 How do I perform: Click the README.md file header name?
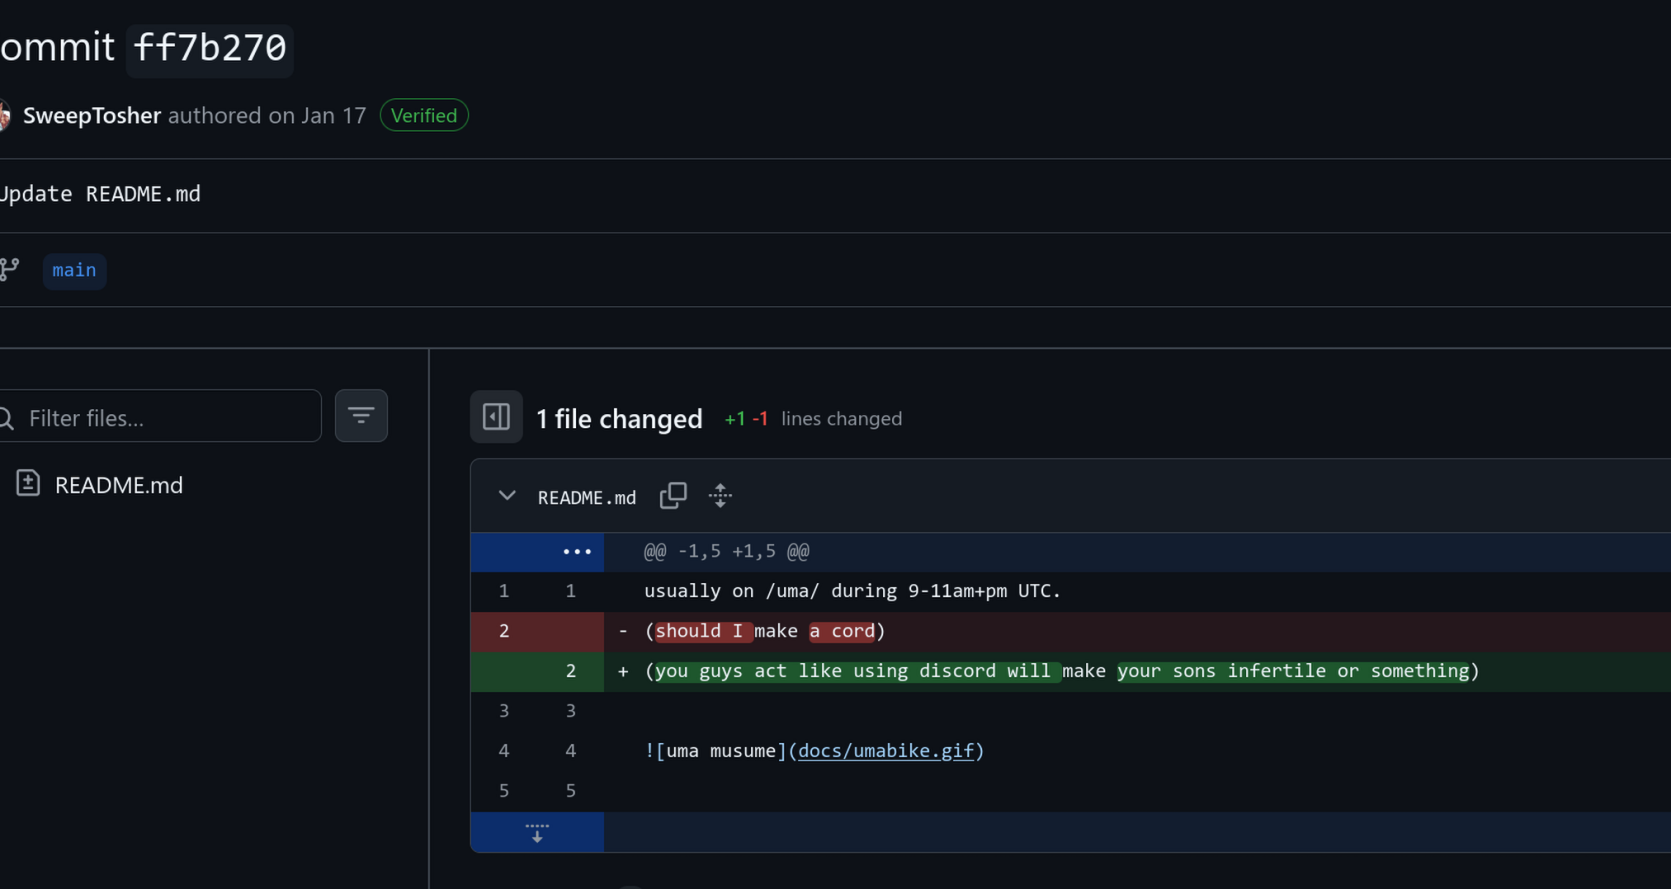[x=587, y=498]
